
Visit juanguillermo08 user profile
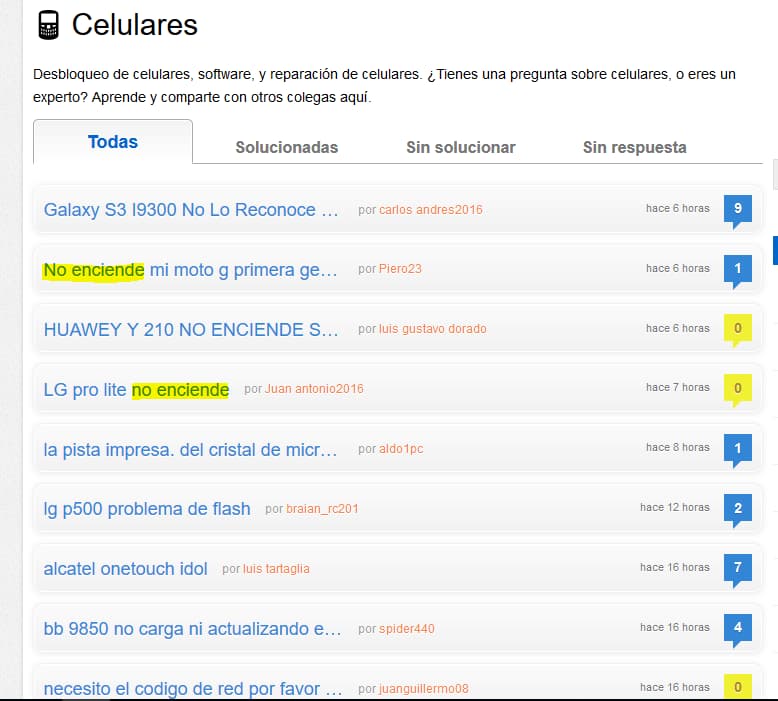(x=424, y=689)
